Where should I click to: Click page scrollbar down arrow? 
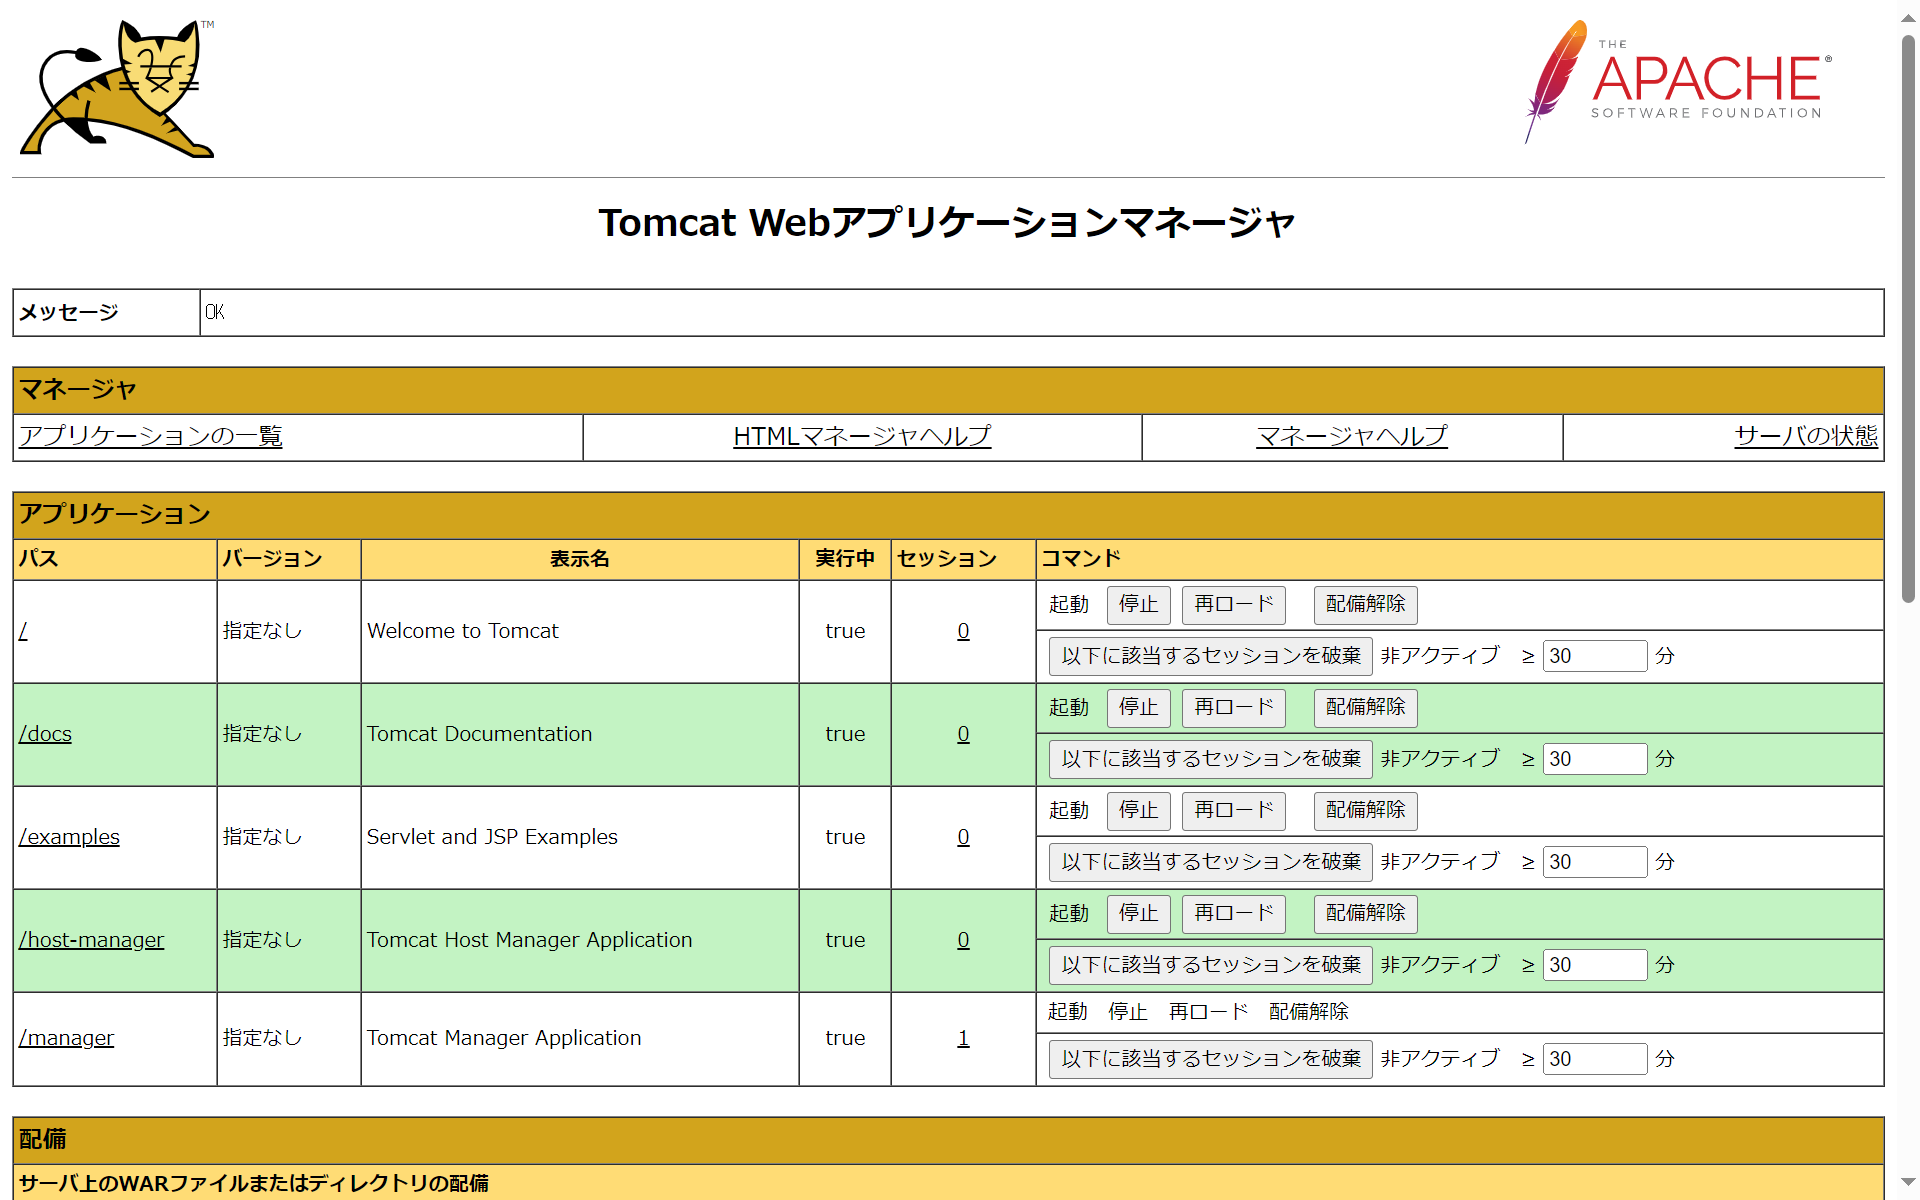(x=1908, y=1183)
